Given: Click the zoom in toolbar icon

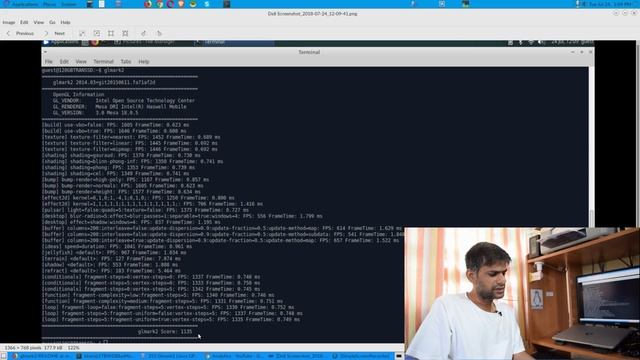Looking at the screenshot, I should tap(82, 33).
